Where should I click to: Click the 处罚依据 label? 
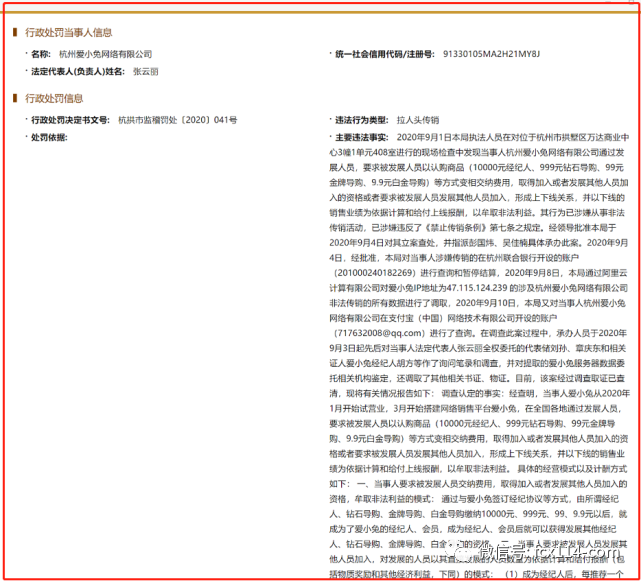tap(49, 137)
